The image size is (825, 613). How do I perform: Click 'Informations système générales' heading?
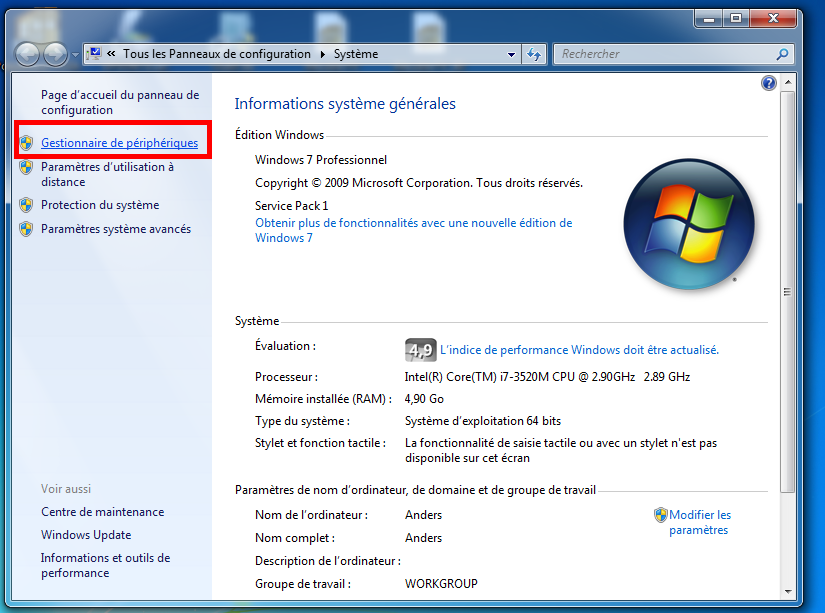(x=345, y=104)
